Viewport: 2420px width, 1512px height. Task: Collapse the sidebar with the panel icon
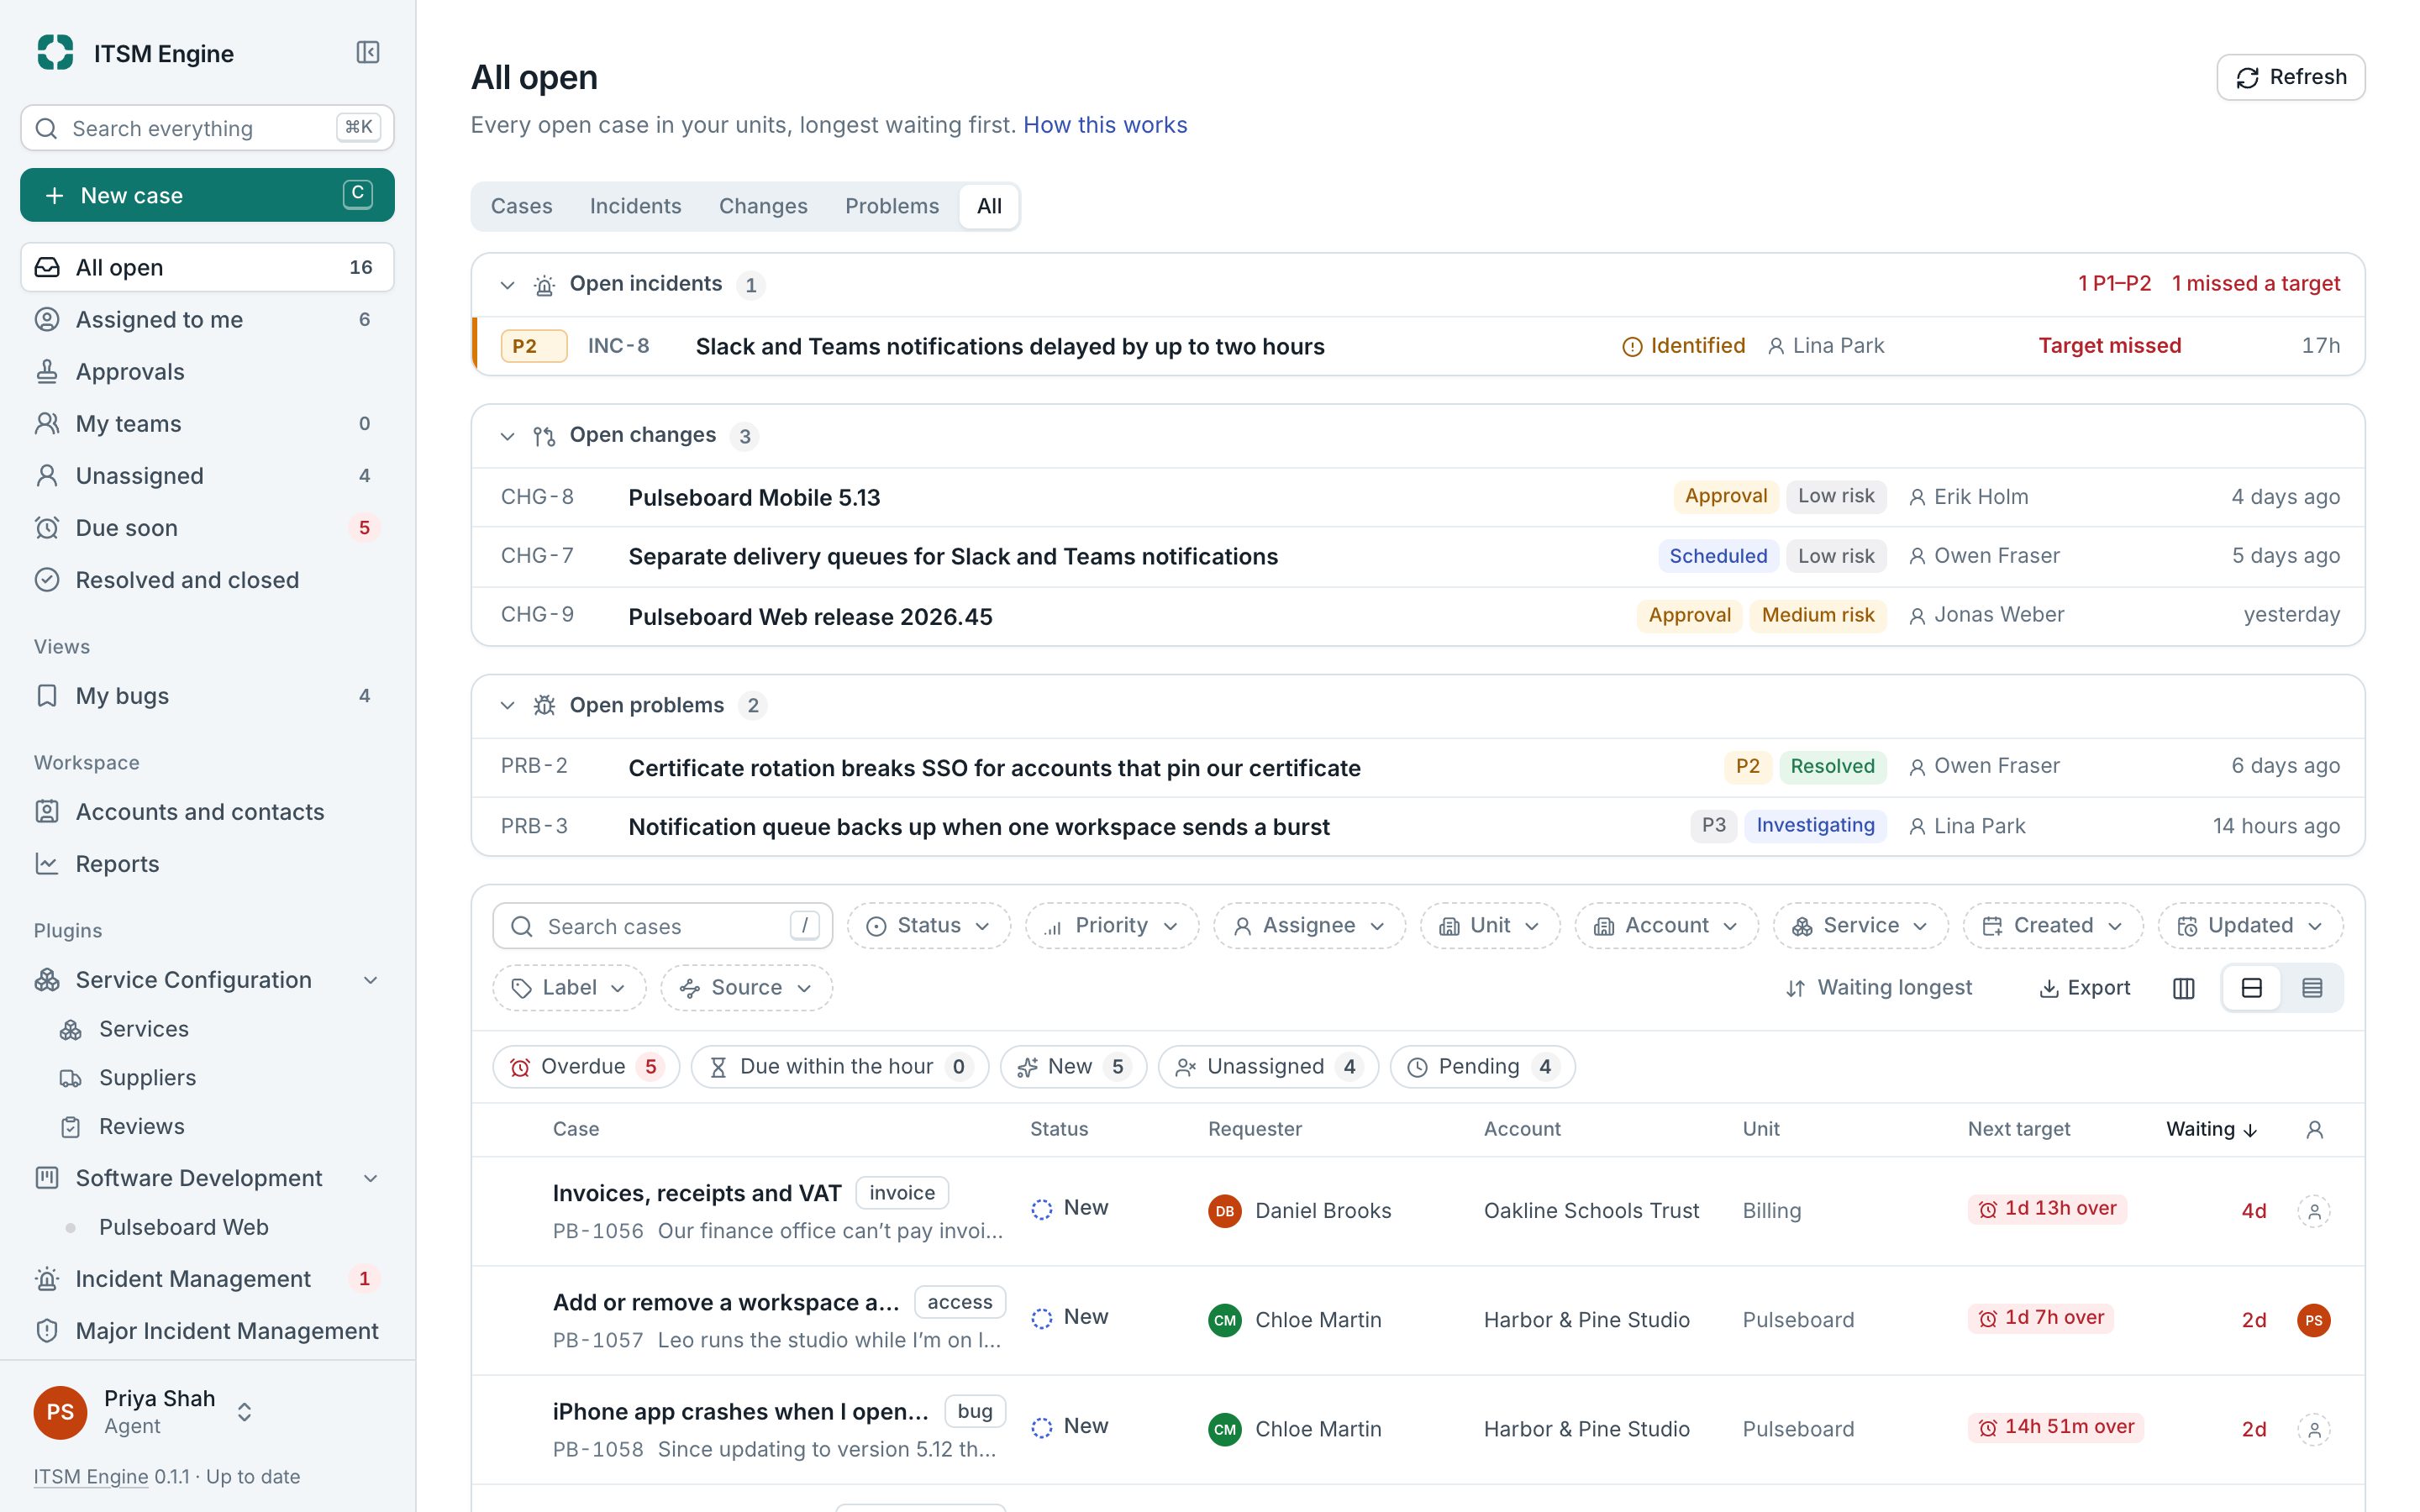(367, 52)
